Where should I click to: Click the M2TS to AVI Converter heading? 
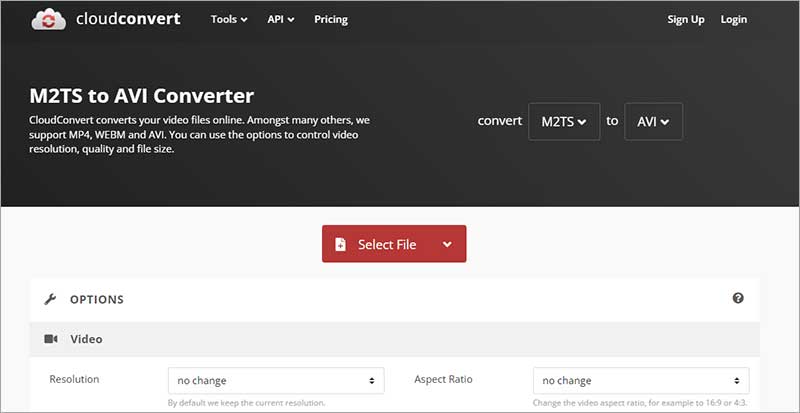point(142,96)
